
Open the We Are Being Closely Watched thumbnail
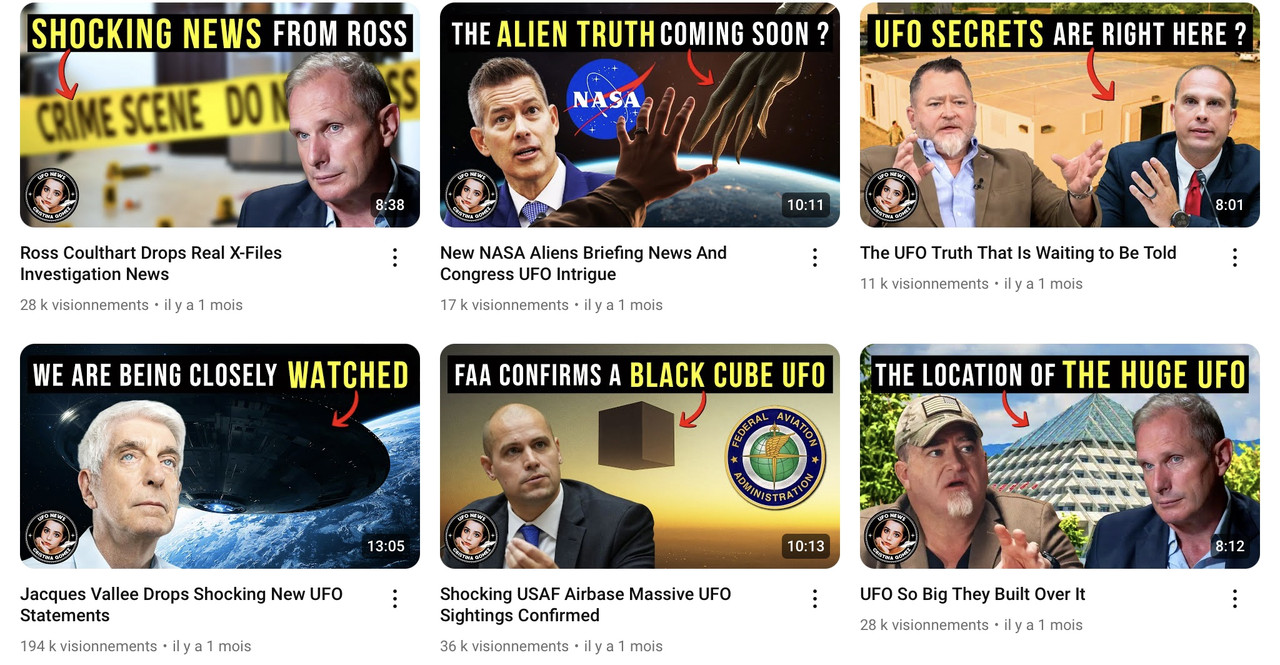pos(220,456)
